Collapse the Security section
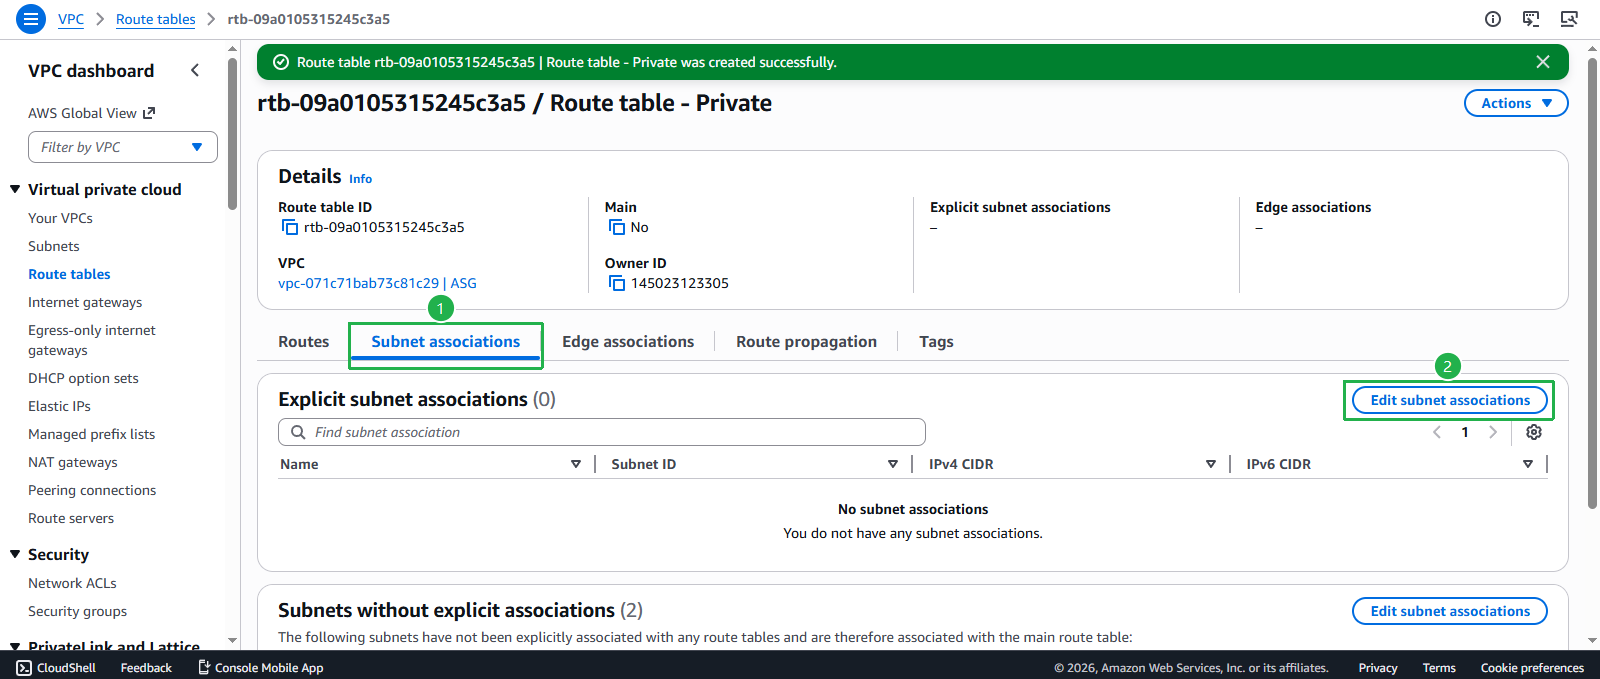The width and height of the screenshot is (1600, 679). point(15,554)
